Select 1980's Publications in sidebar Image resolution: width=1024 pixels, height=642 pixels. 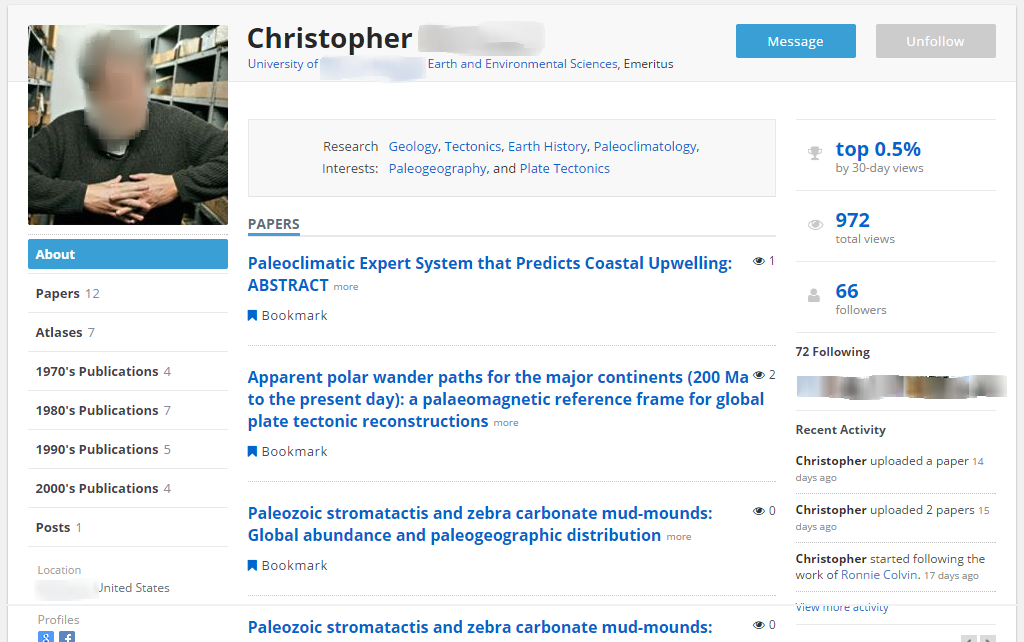(97, 410)
